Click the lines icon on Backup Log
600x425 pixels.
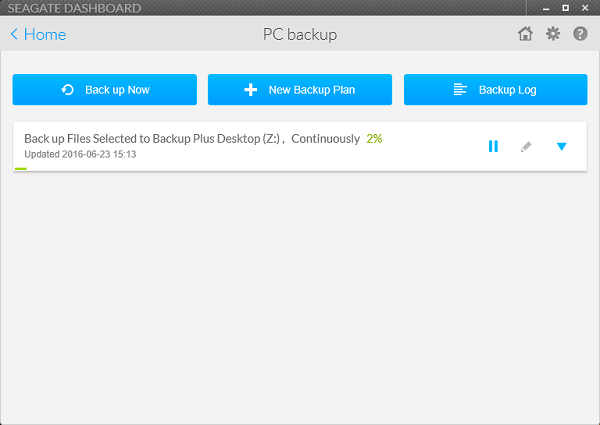(460, 90)
